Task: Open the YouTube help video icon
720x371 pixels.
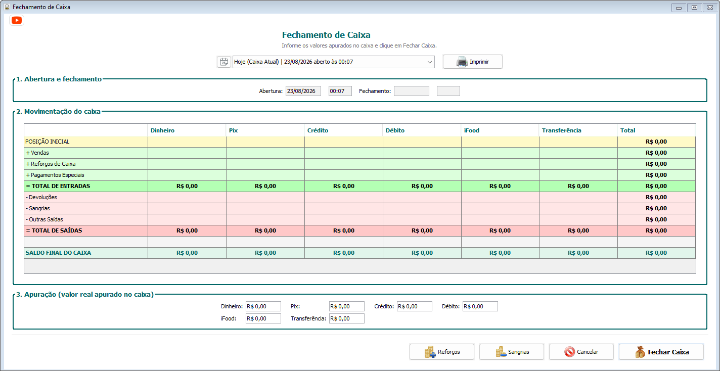Action: [17, 20]
